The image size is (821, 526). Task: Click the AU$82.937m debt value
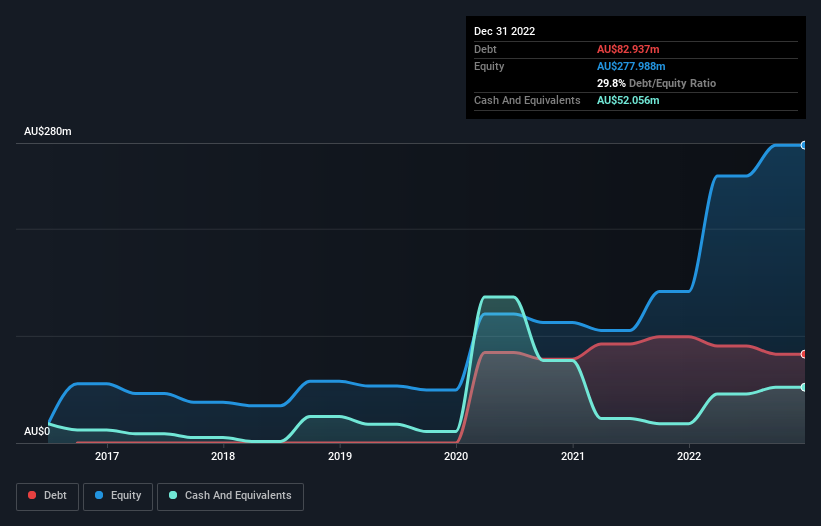pos(628,49)
